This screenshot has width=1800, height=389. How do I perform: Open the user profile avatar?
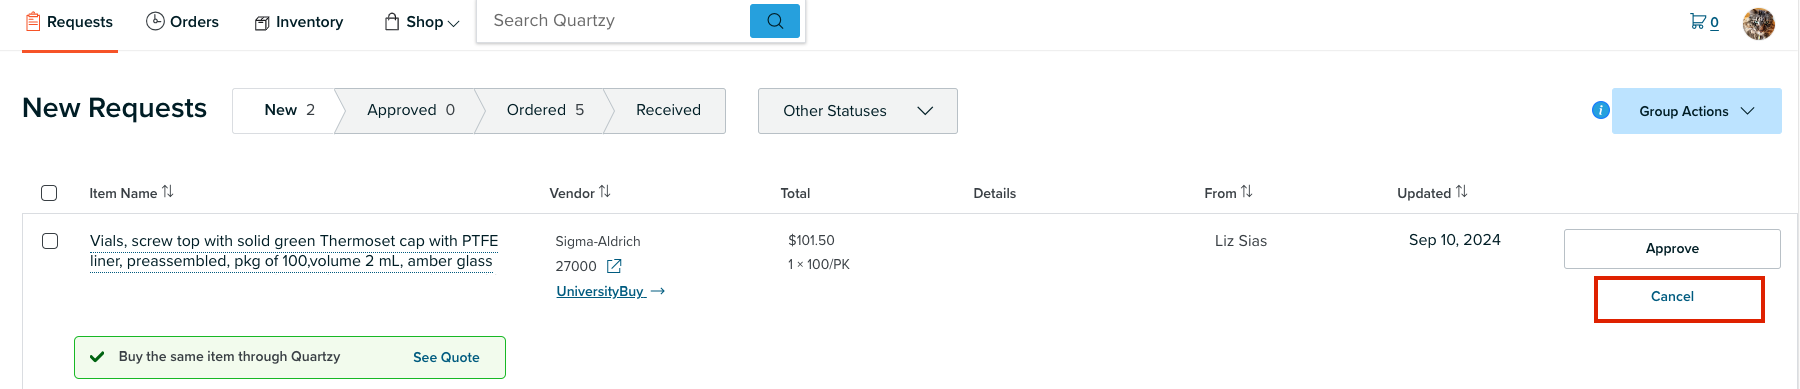pos(1758,23)
